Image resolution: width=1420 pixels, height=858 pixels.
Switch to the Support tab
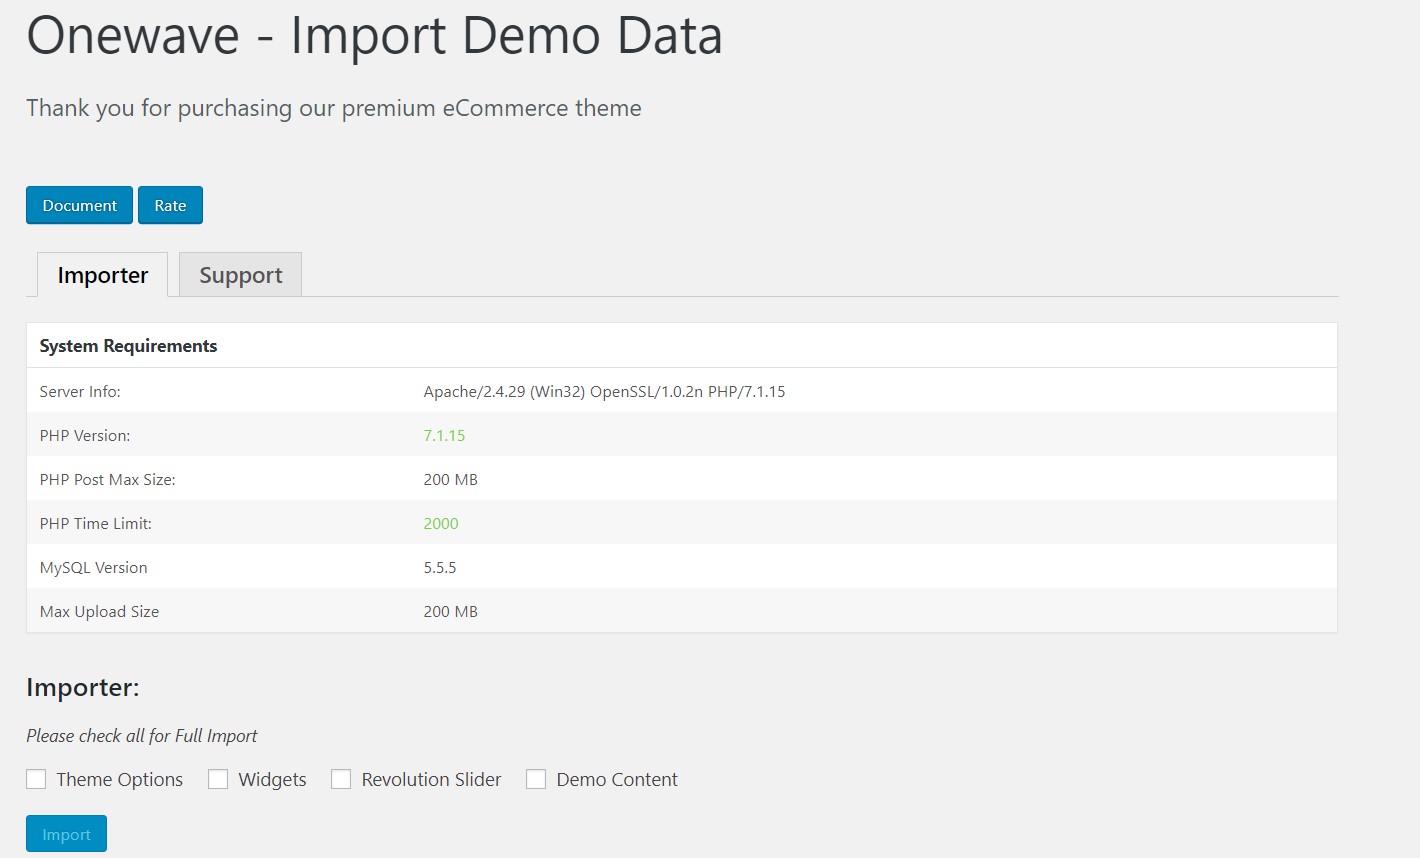pyautogui.click(x=240, y=275)
